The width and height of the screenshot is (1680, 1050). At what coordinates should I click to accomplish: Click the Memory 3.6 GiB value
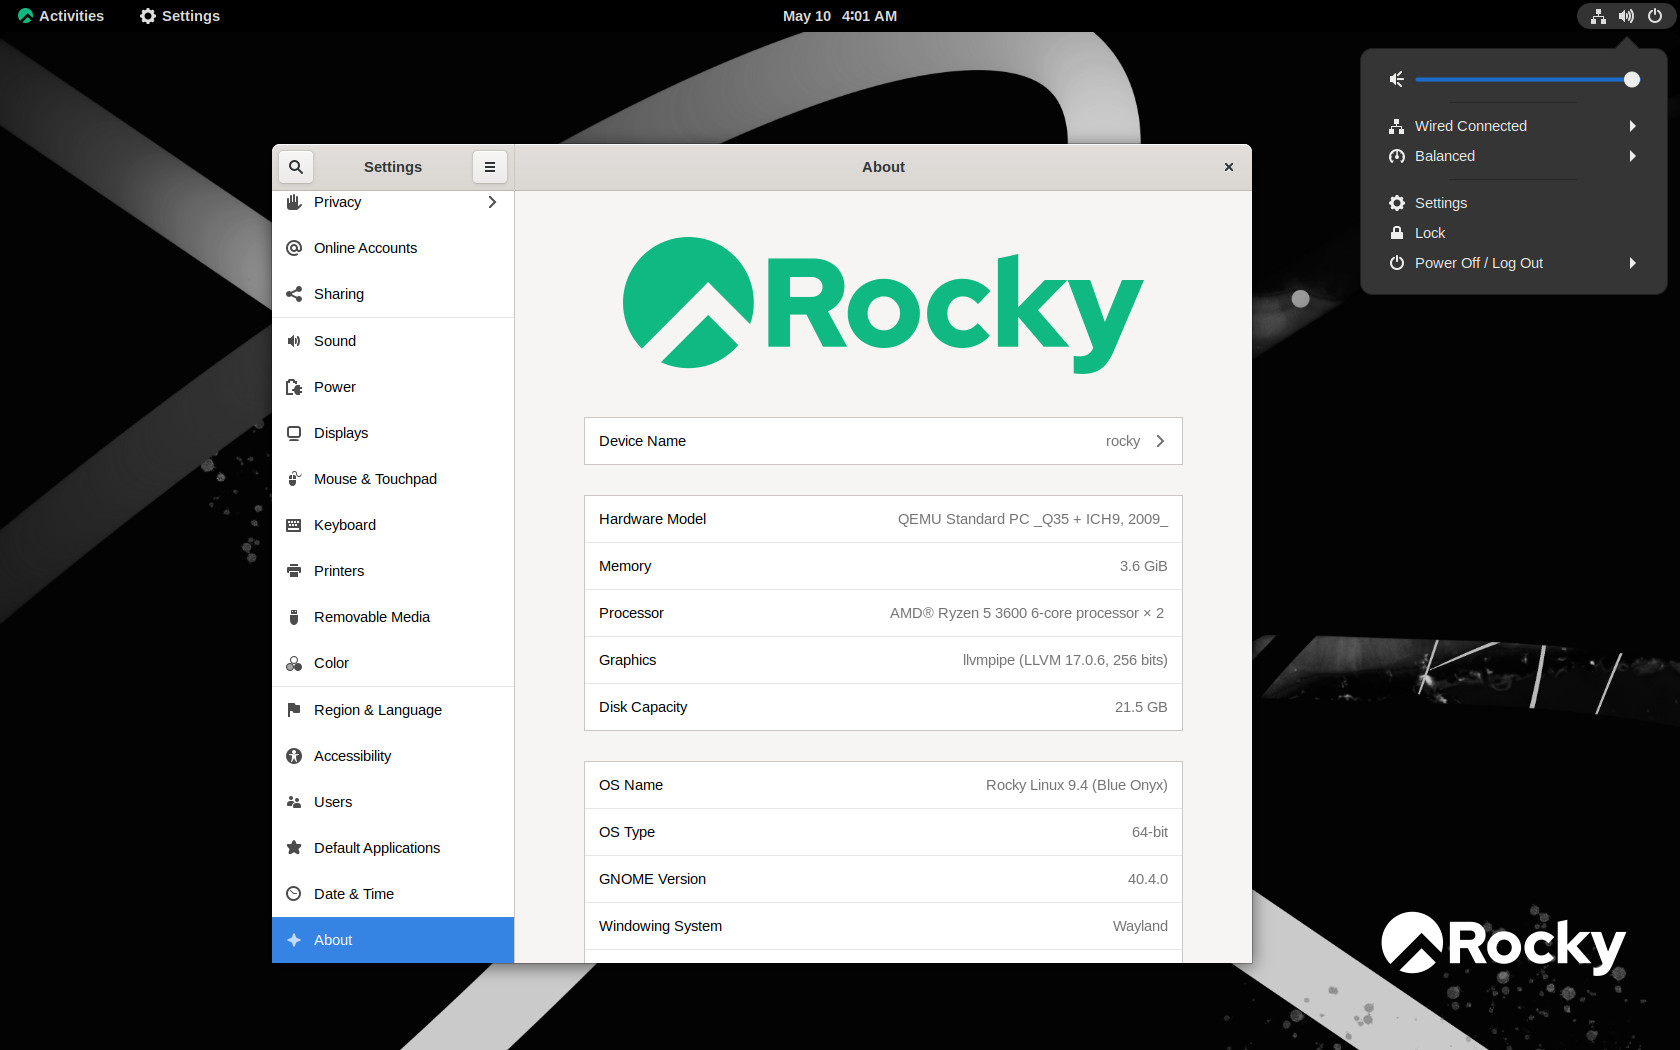point(1144,566)
